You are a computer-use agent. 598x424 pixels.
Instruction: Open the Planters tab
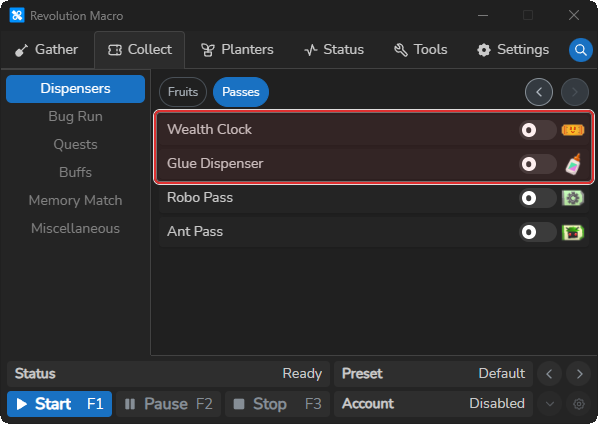click(237, 50)
